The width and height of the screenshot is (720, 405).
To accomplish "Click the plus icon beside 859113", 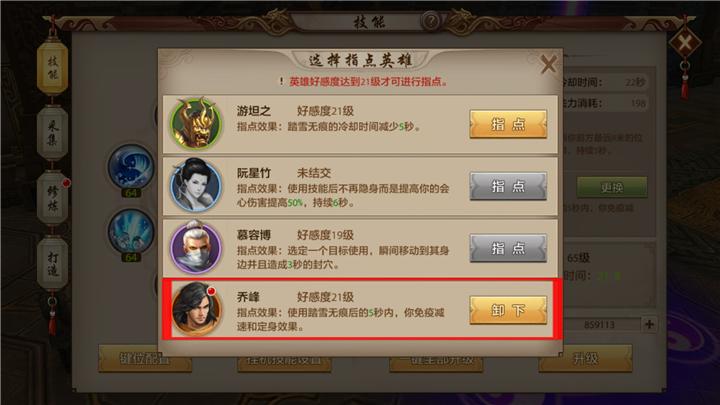I will pos(649,324).
